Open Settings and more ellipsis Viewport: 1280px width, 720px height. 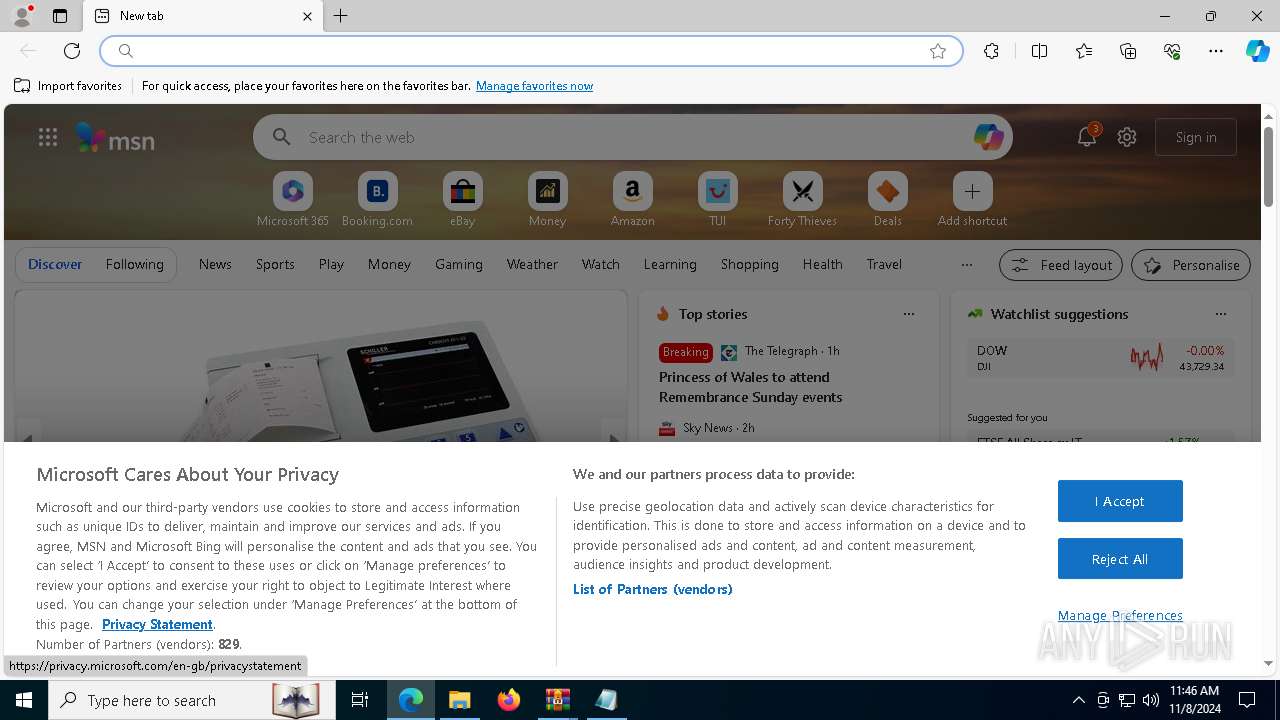coord(1216,51)
